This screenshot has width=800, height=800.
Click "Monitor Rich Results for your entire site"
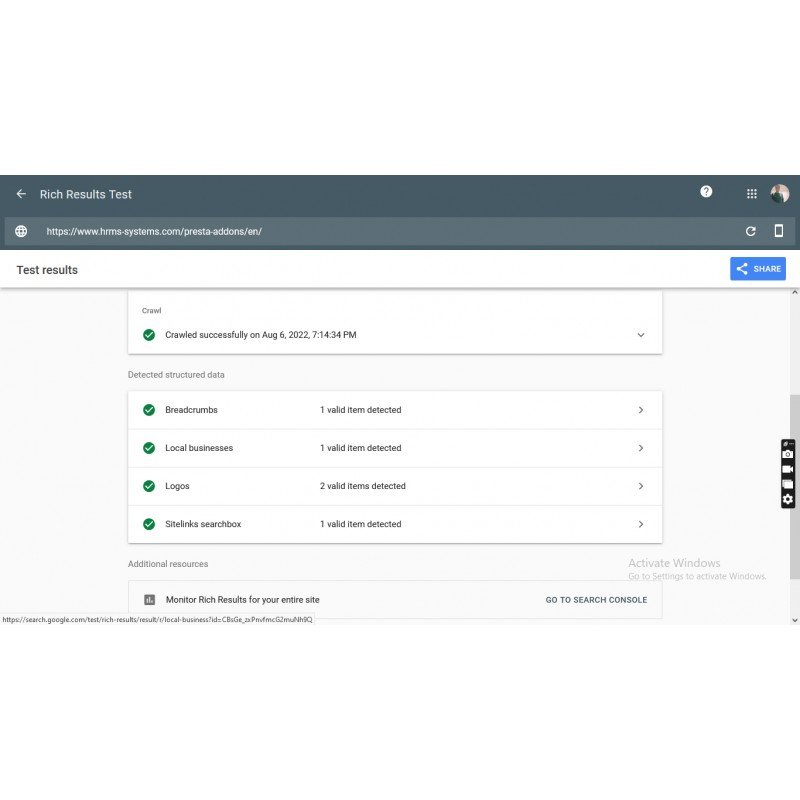(x=242, y=599)
